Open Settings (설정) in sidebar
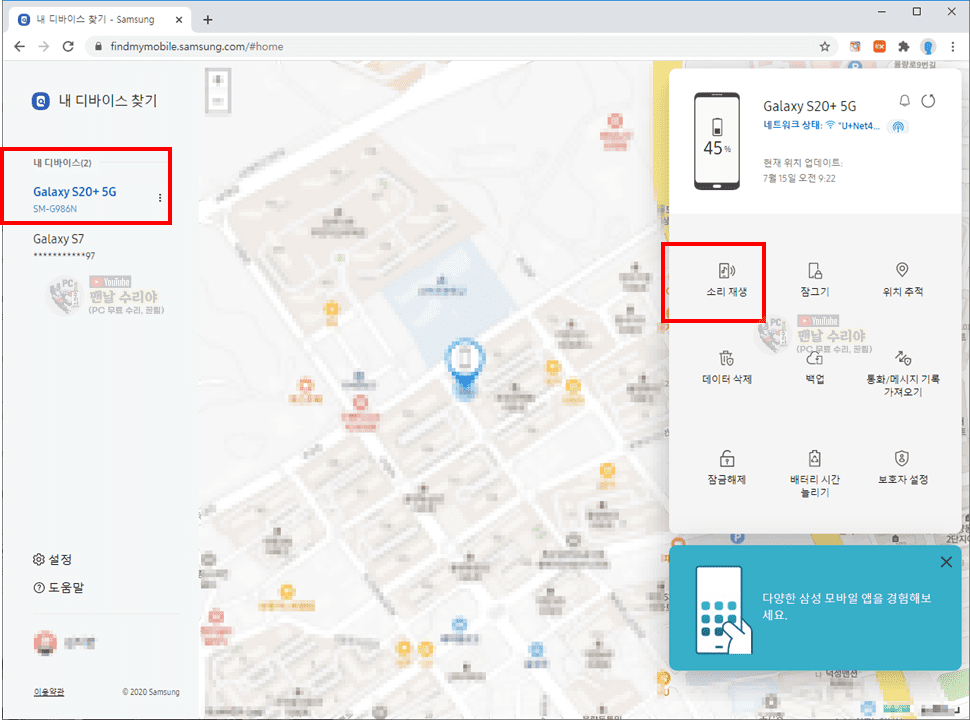 pyautogui.click(x=52, y=559)
